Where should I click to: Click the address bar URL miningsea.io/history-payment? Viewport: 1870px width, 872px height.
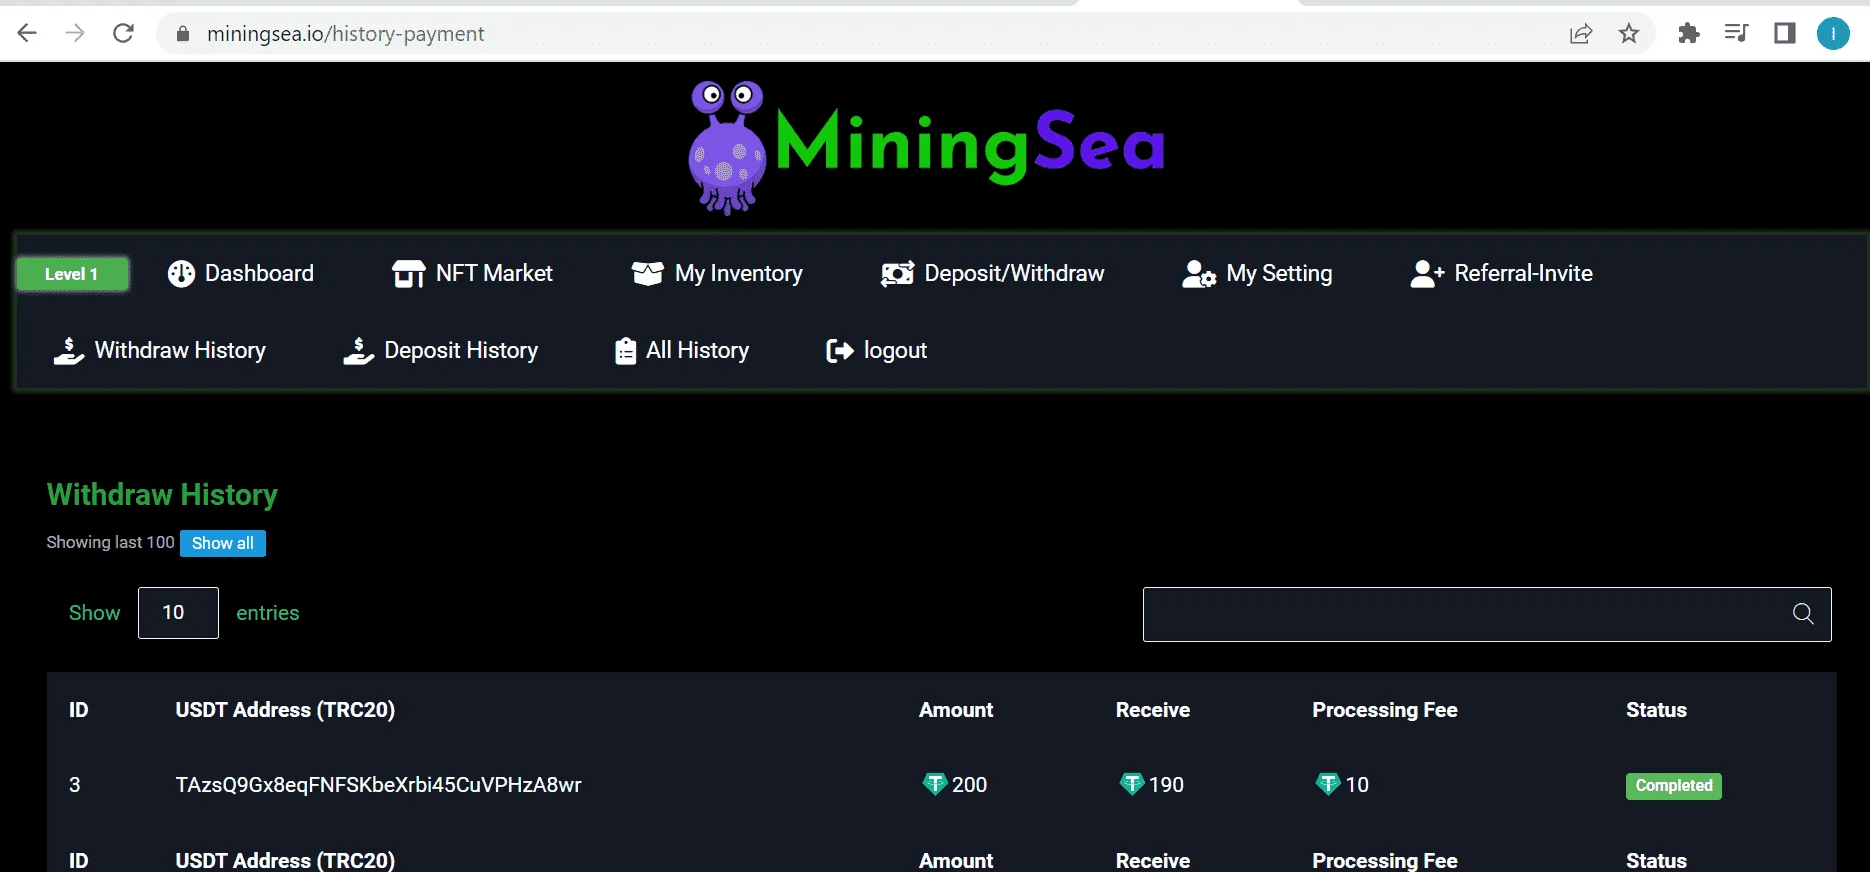pyautogui.click(x=345, y=34)
